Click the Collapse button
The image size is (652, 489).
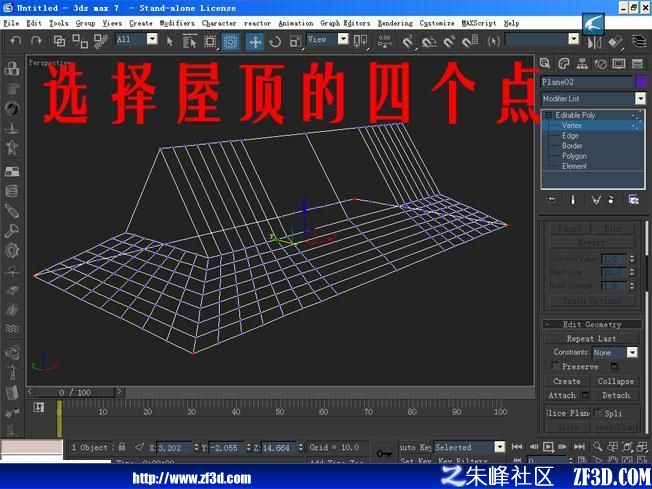coord(616,381)
